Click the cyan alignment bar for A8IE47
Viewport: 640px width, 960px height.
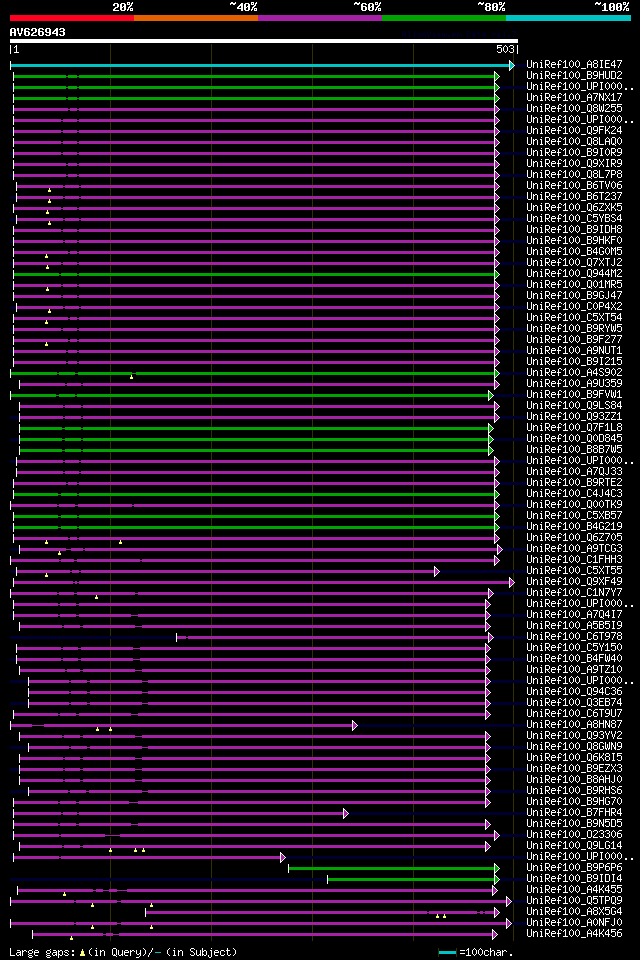[262, 66]
